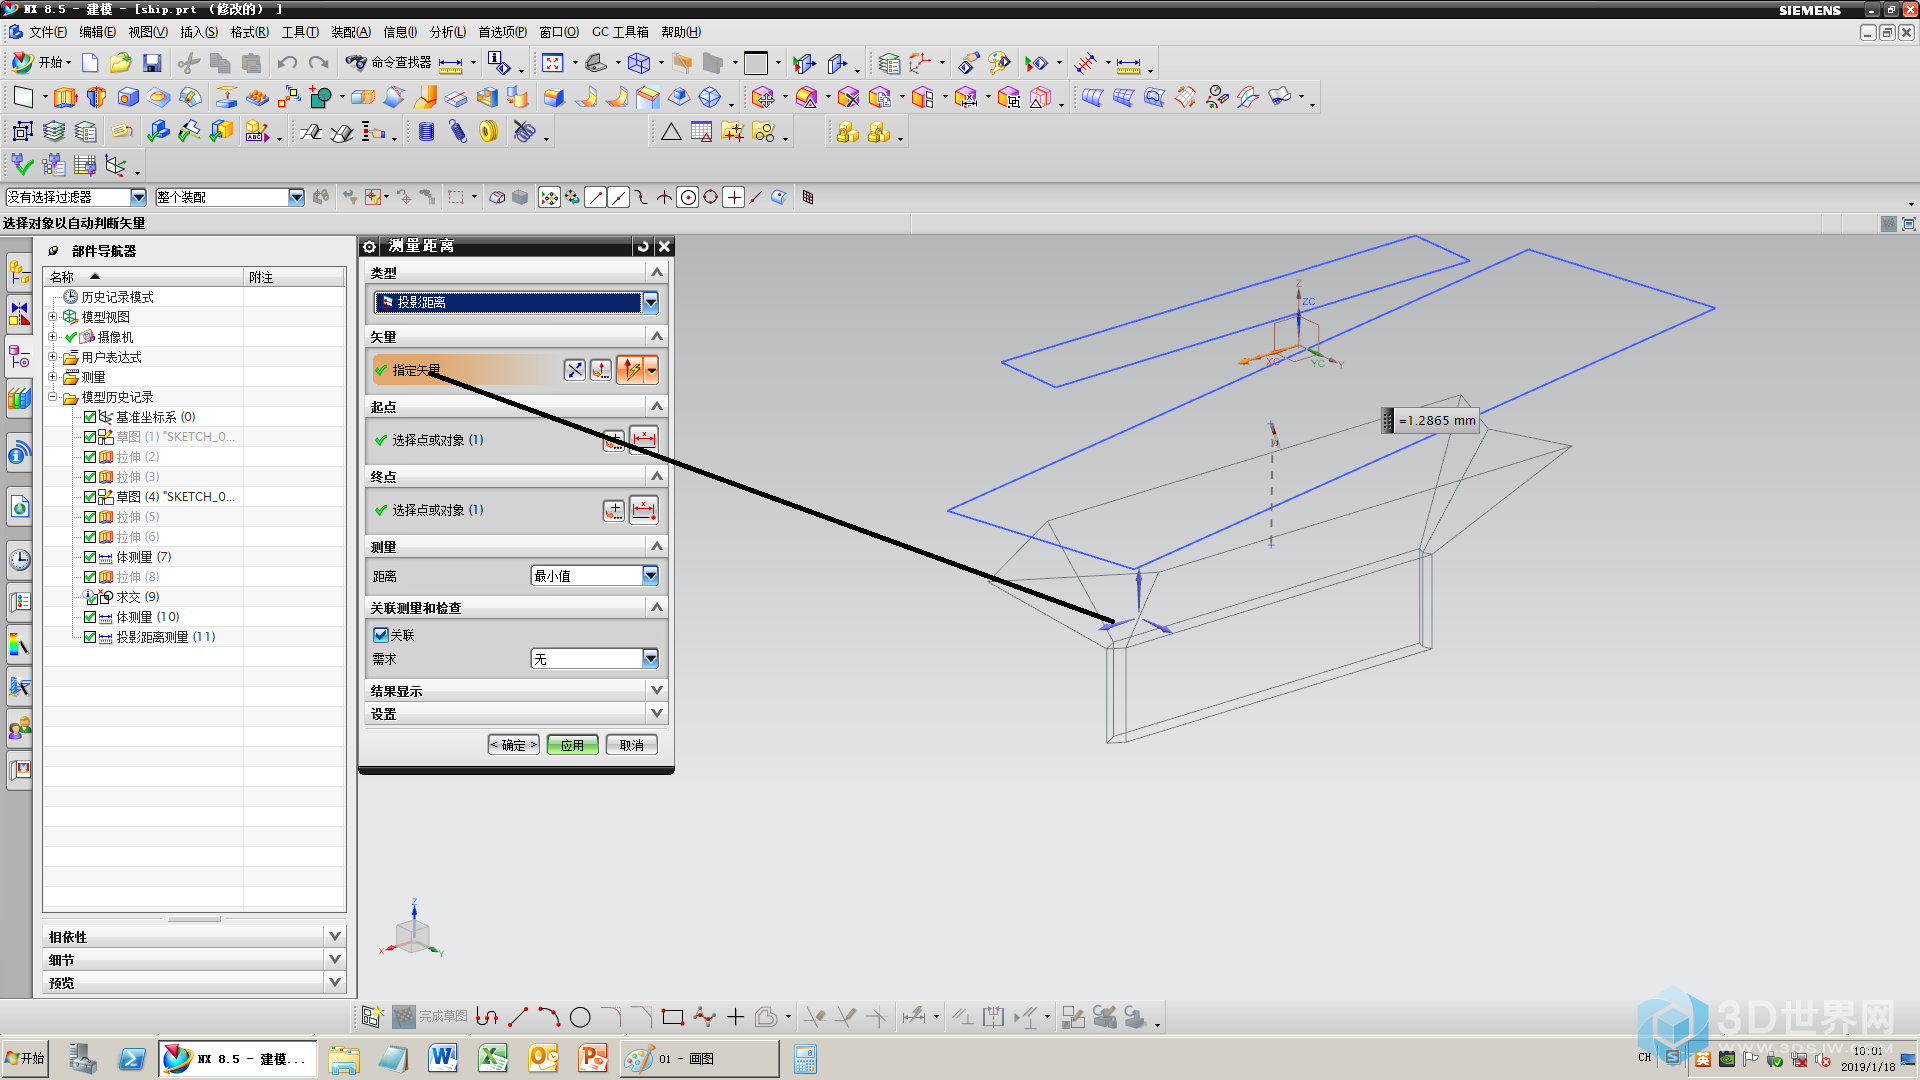Click the Redo arrow icon
This screenshot has width=1920, height=1080.
pyautogui.click(x=318, y=64)
